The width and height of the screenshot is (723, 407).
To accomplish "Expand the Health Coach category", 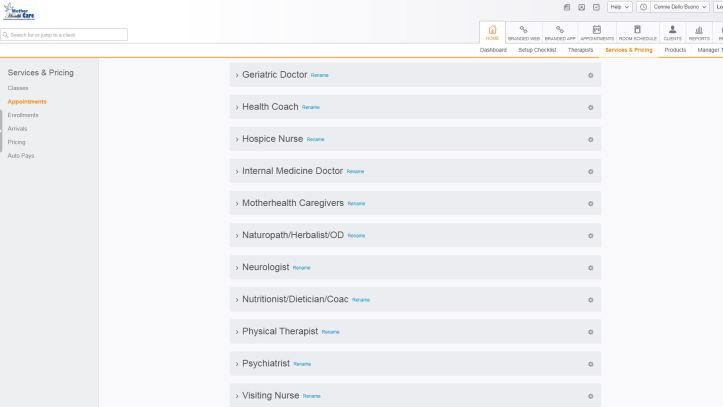I will pyautogui.click(x=237, y=107).
